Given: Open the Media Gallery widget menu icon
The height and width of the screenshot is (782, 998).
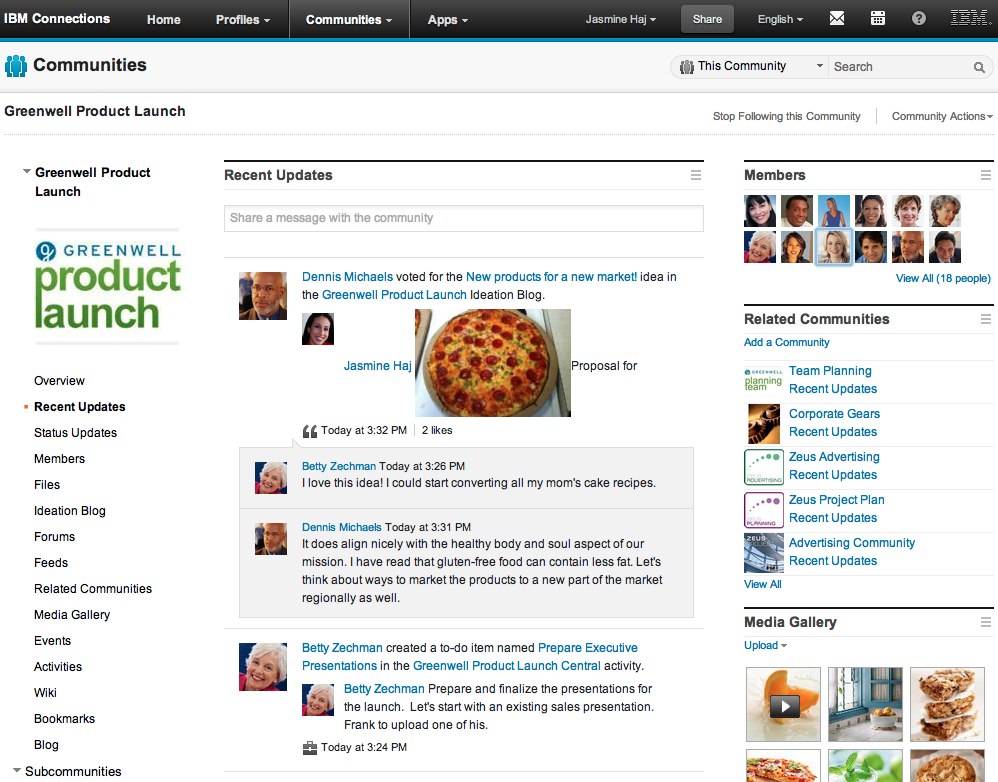Looking at the screenshot, I should (x=986, y=622).
